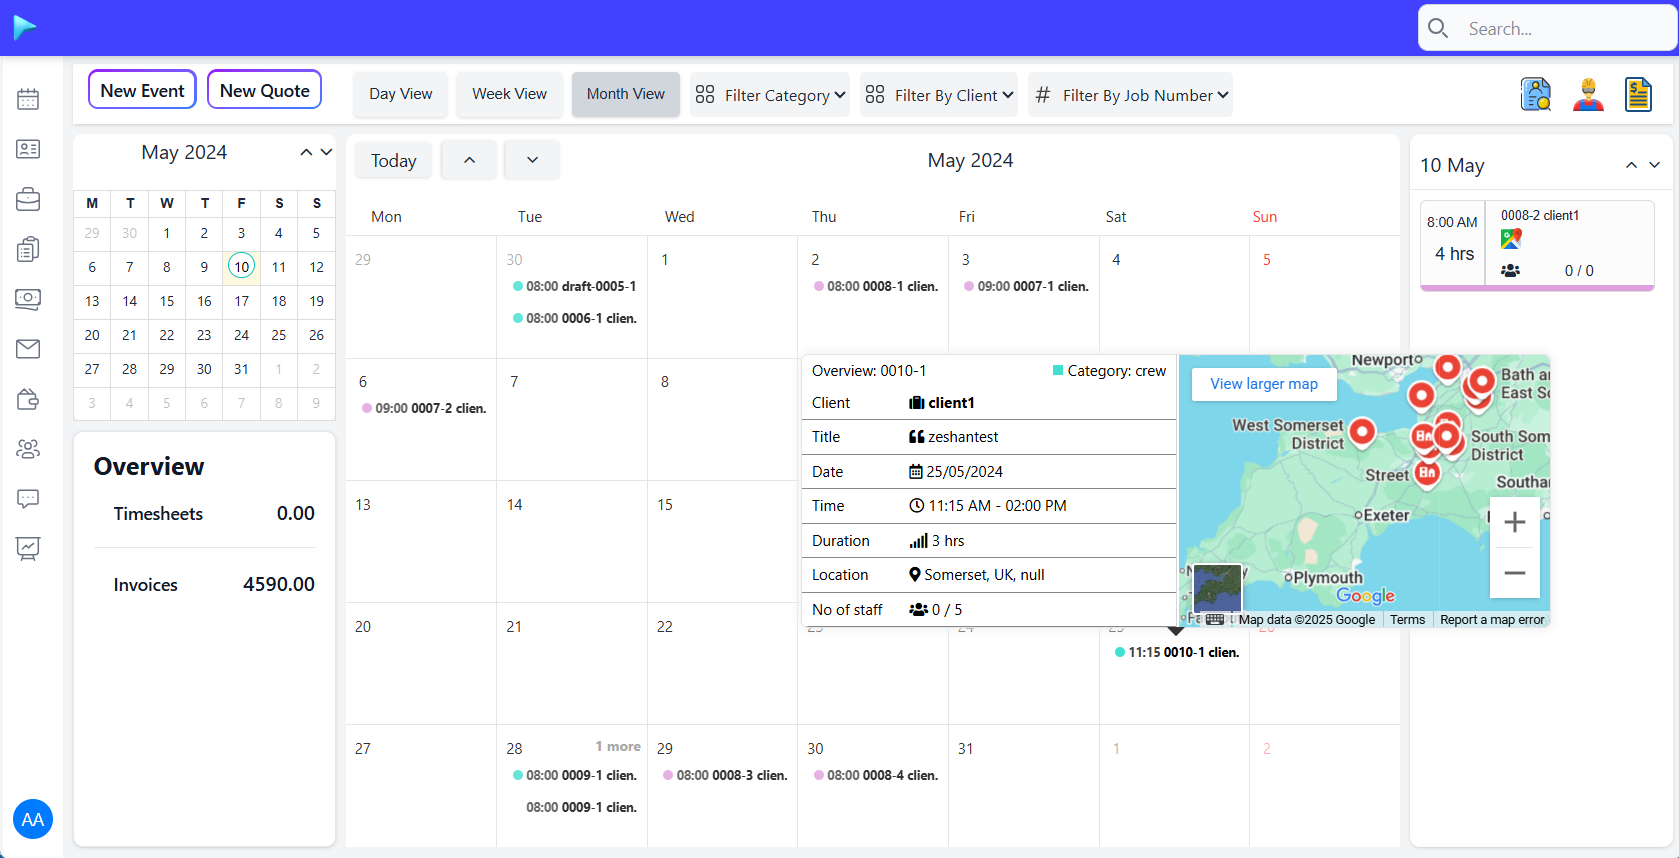1679x858 pixels.
Task: Open the briefcase jobs icon in sidebar
Action: pos(28,199)
